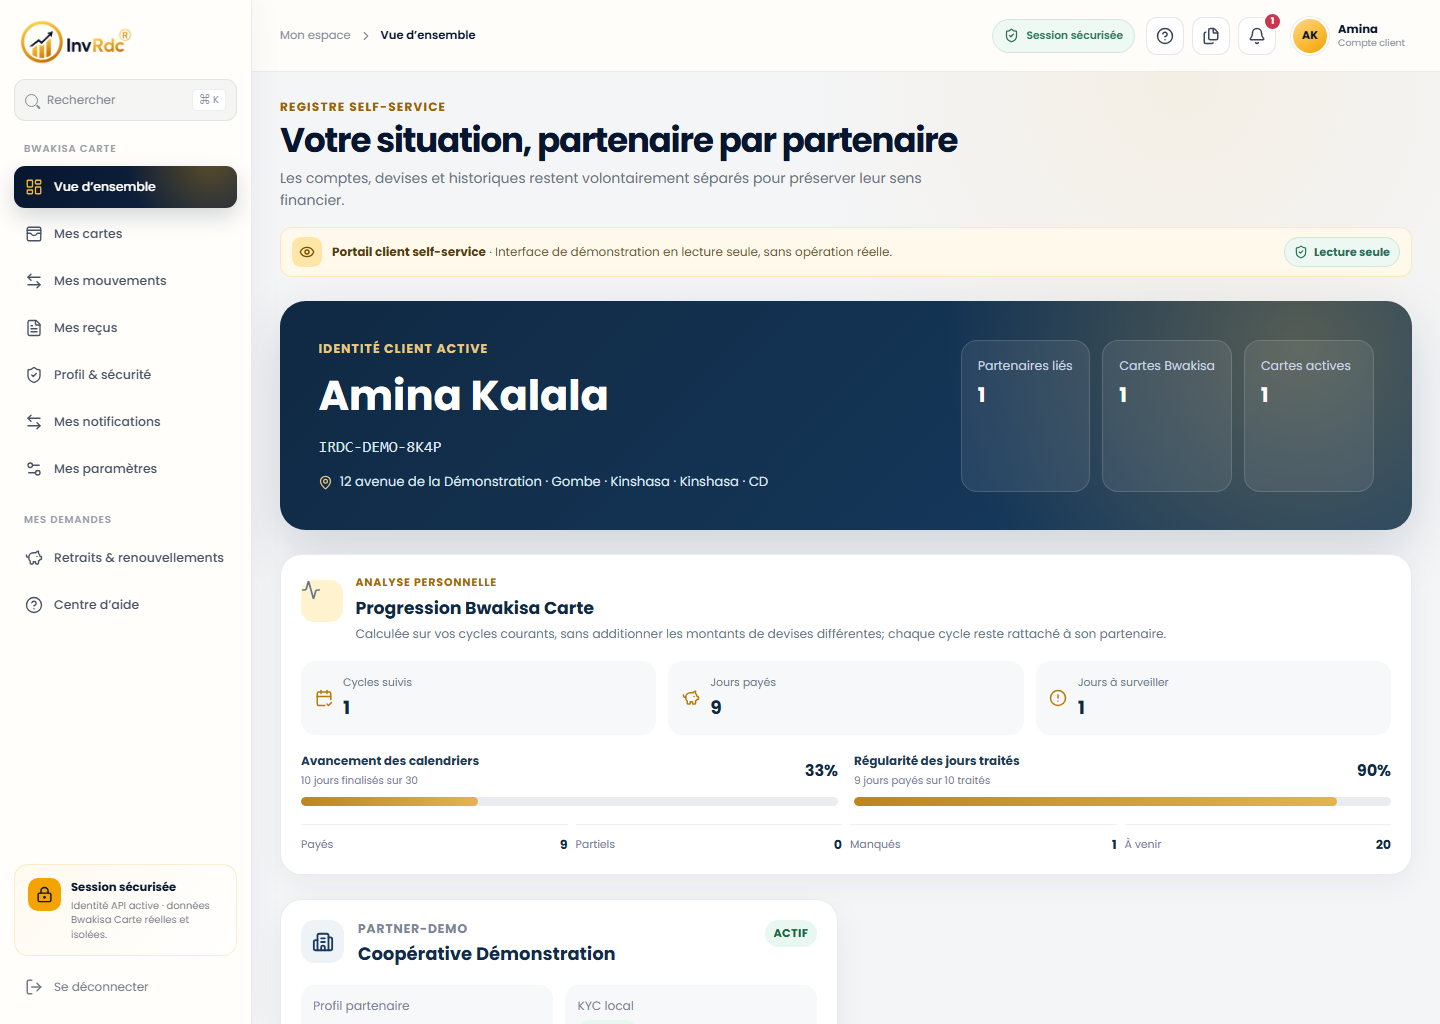Click the ACTIF status badge
1440x1024 pixels.
[x=791, y=933]
